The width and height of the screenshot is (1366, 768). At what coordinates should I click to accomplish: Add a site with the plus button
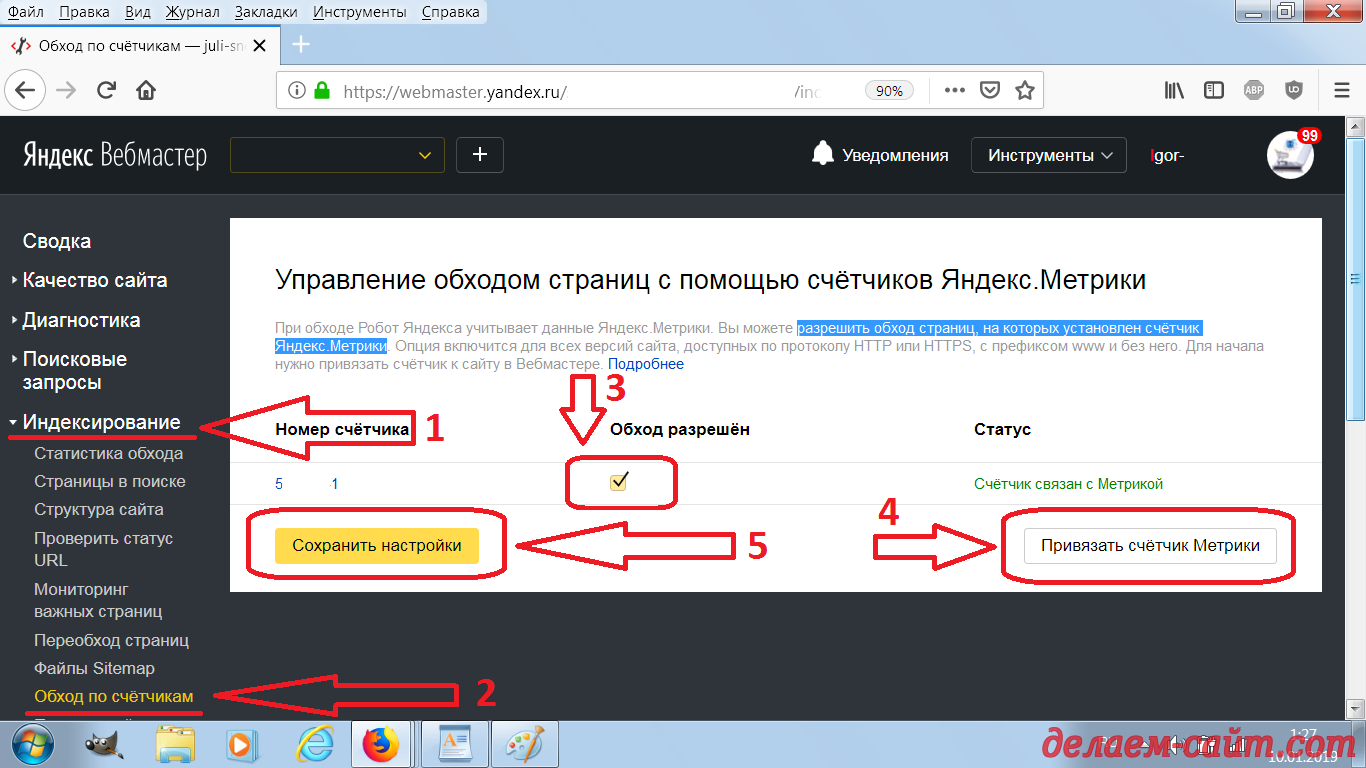coord(480,155)
